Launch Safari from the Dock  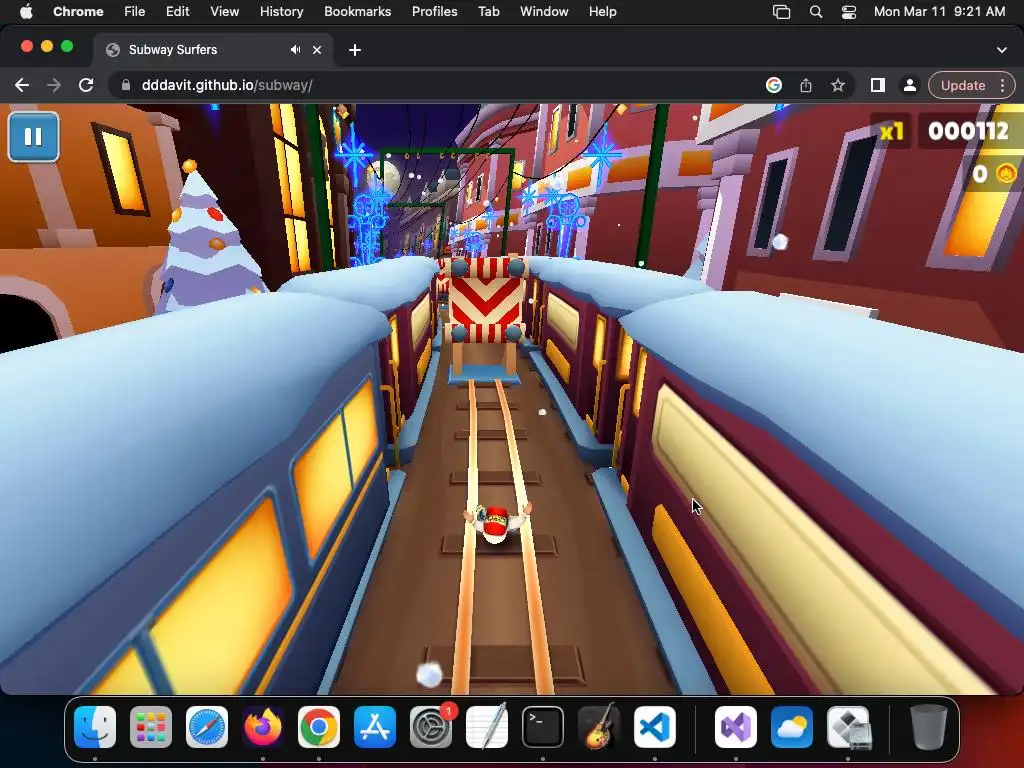pyautogui.click(x=207, y=727)
